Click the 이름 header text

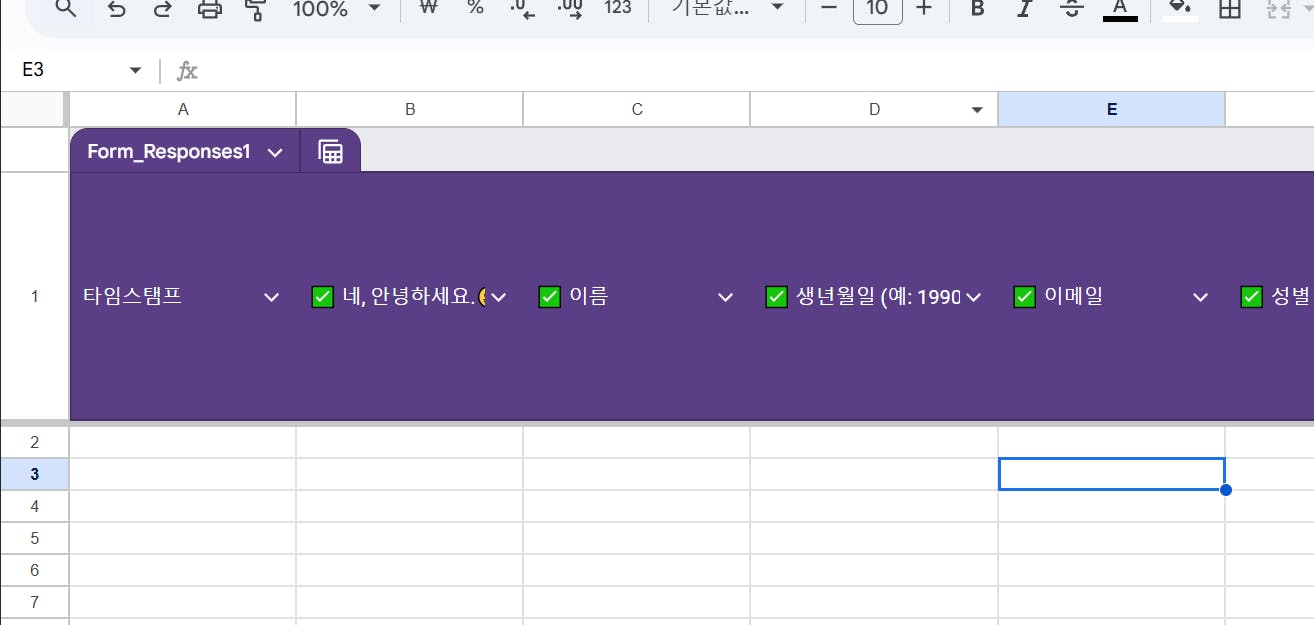(588, 296)
